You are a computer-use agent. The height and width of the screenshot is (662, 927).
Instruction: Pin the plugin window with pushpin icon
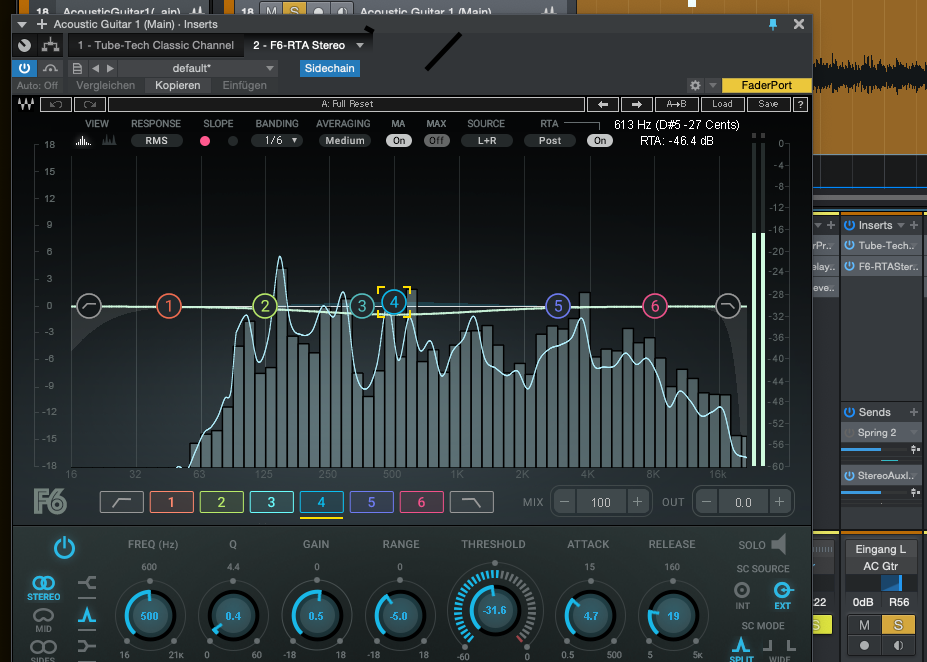click(x=773, y=24)
